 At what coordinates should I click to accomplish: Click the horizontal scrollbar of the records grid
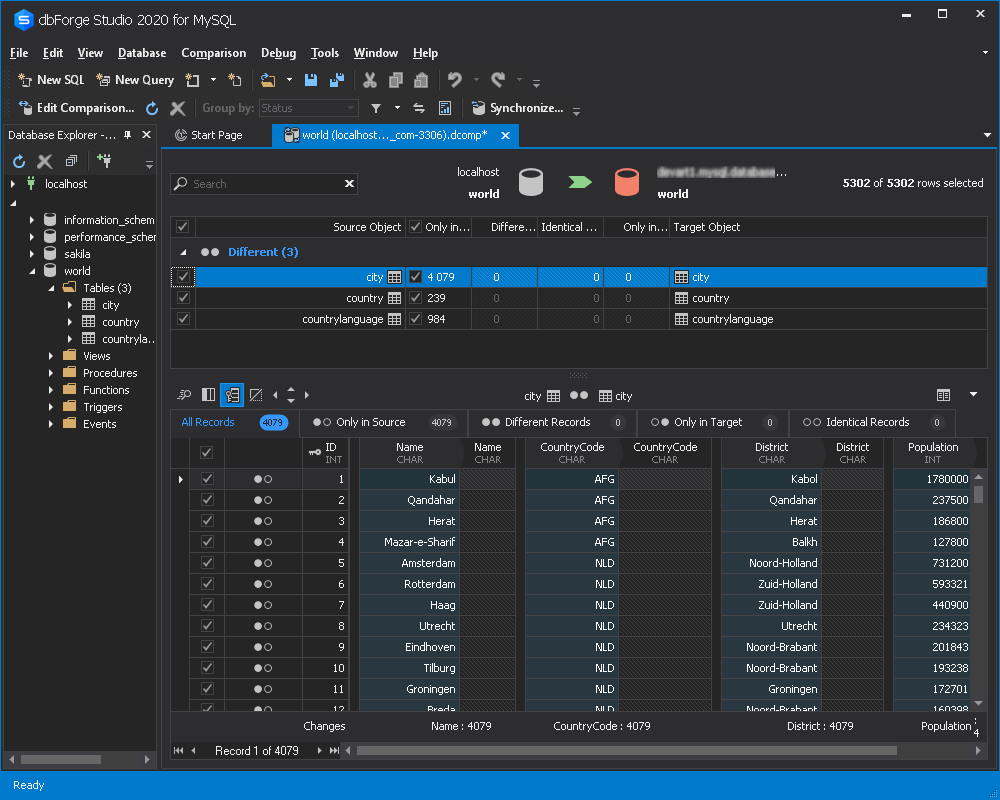(x=626, y=751)
